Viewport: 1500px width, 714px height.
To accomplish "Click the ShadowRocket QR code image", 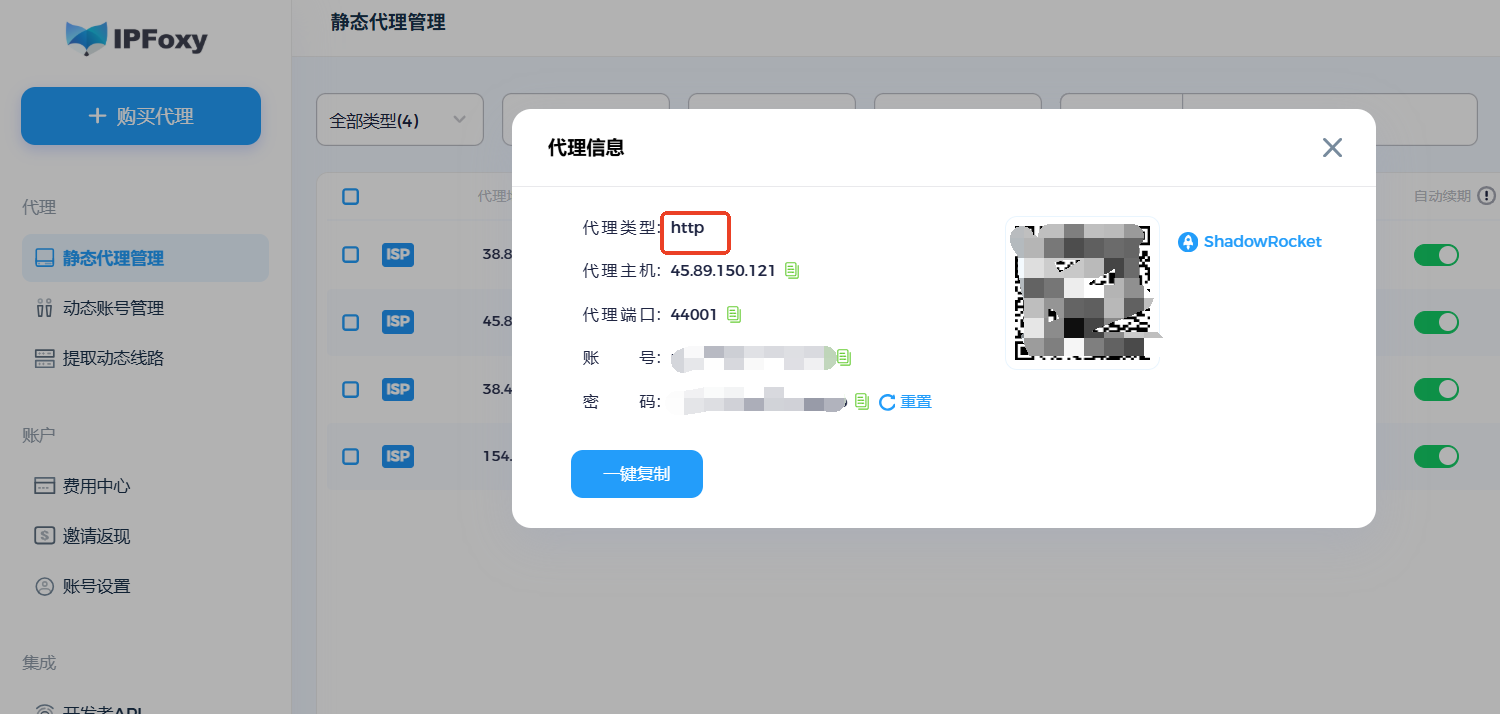I will coord(1082,293).
